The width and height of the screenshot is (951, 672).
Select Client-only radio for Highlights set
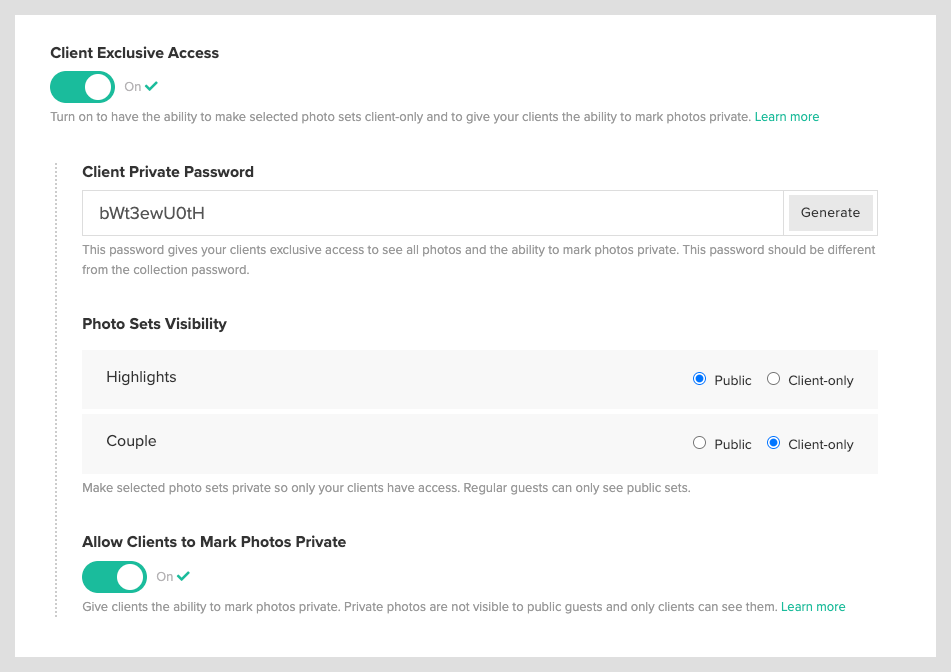pos(773,379)
